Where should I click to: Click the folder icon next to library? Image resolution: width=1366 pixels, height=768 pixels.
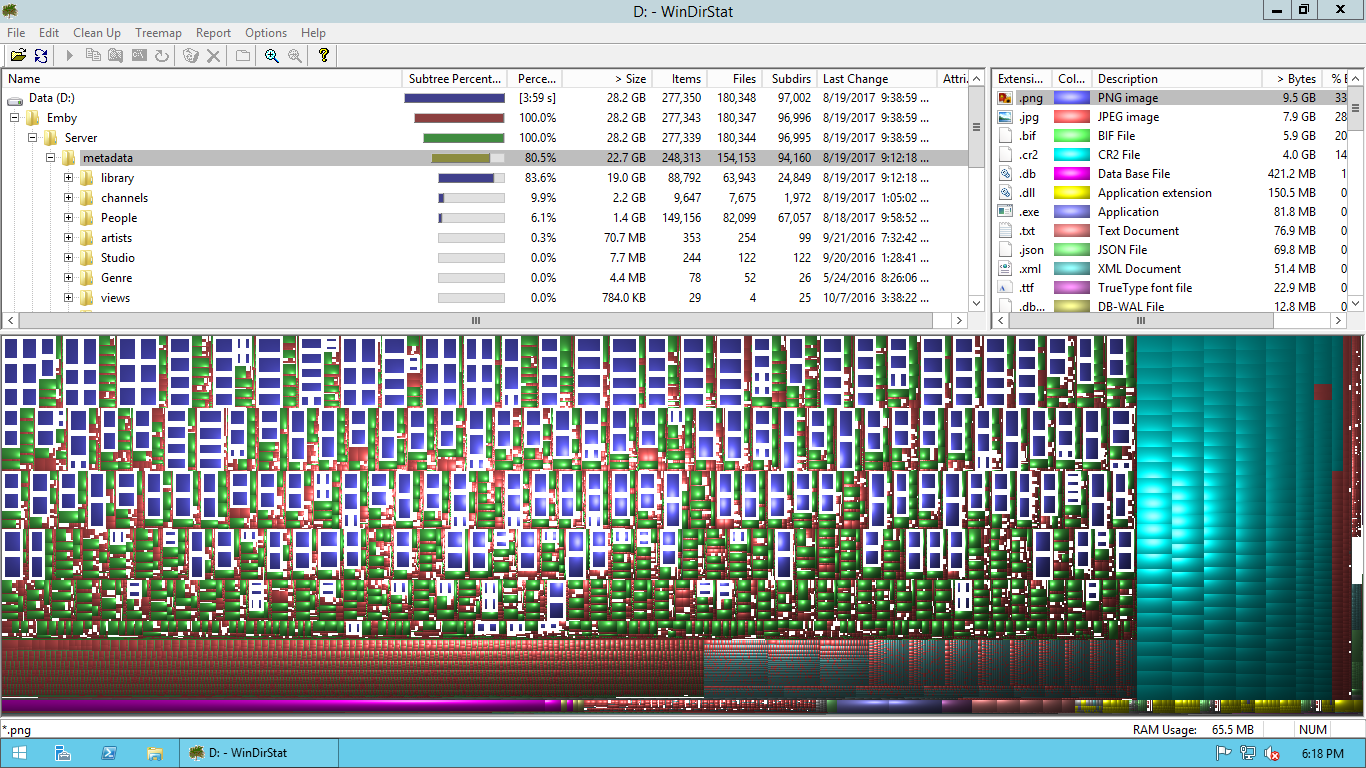tap(87, 178)
